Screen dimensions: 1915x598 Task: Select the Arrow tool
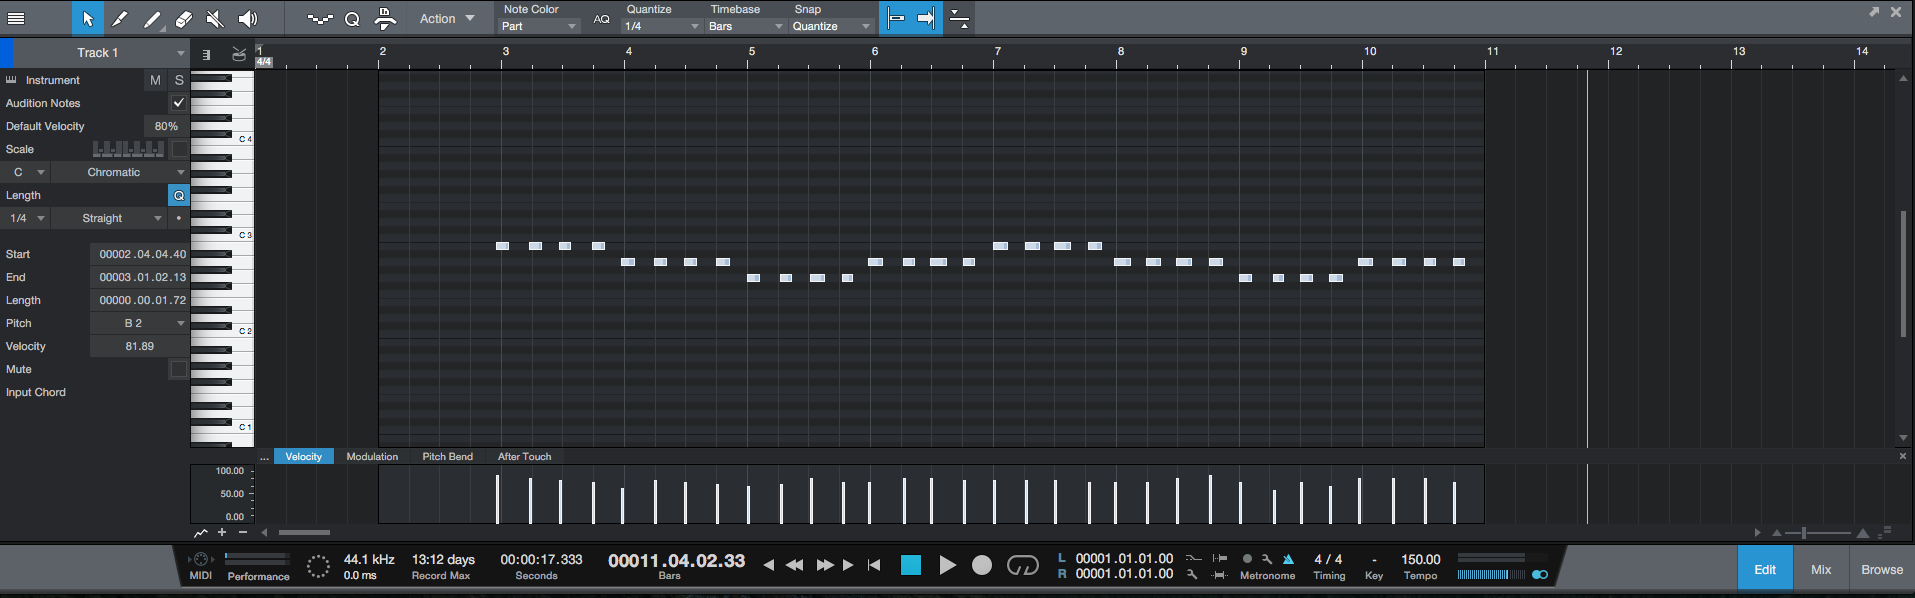coord(87,18)
